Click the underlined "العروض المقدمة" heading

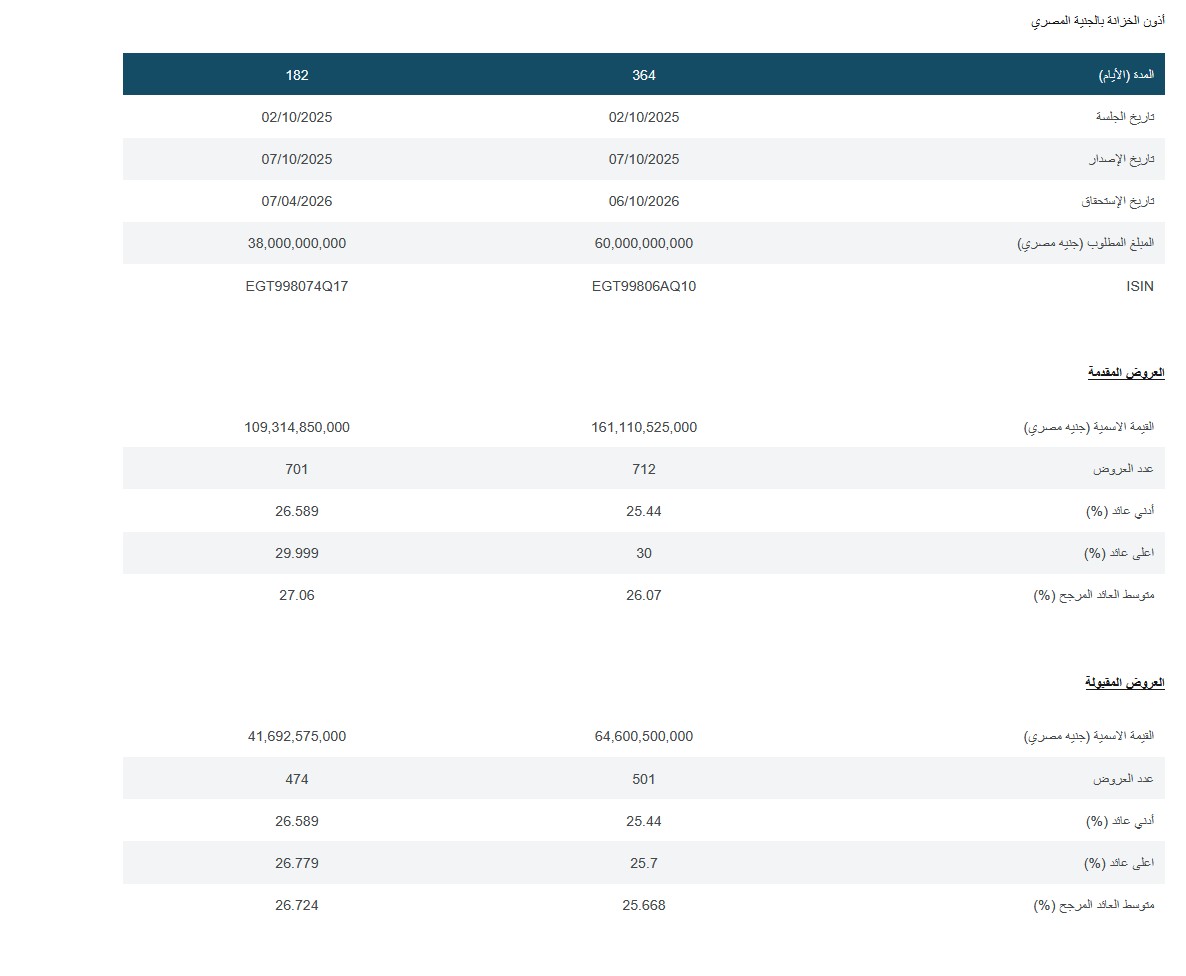click(x=1126, y=373)
